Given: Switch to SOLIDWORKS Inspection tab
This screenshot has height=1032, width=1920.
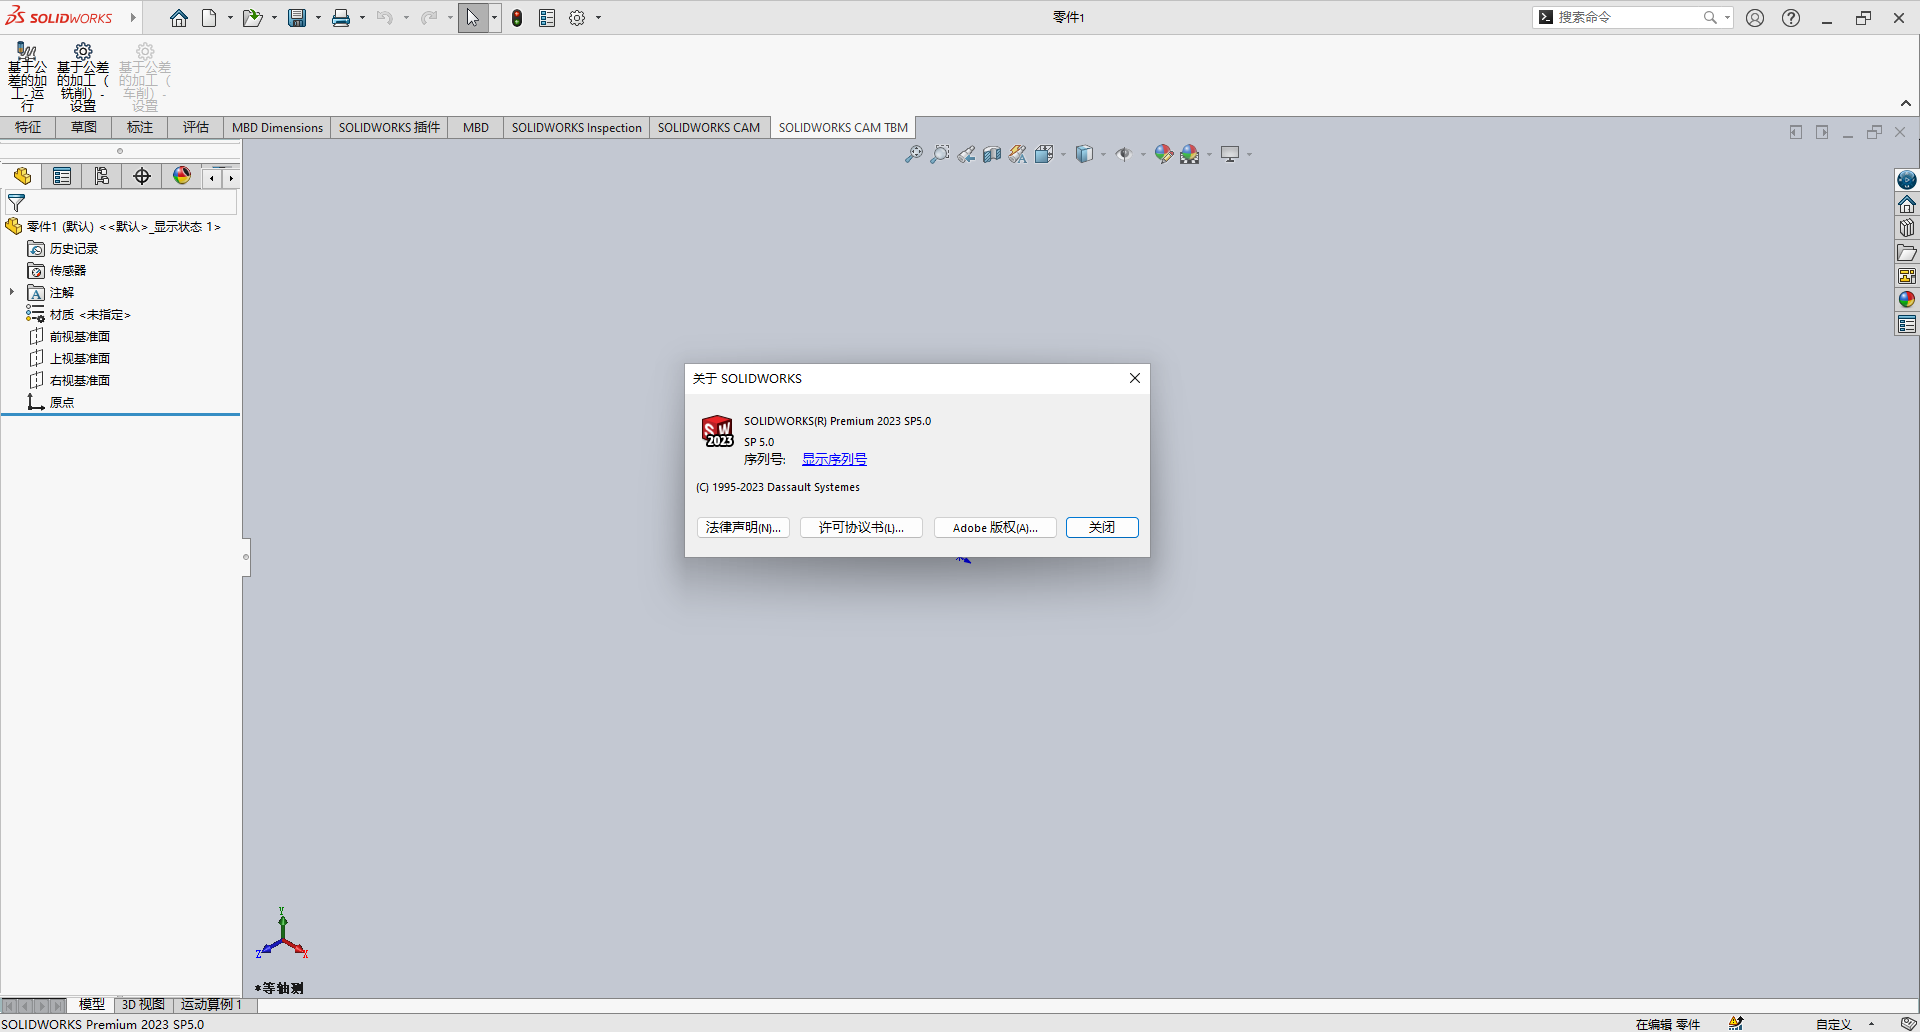Looking at the screenshot, I should 576,127.
